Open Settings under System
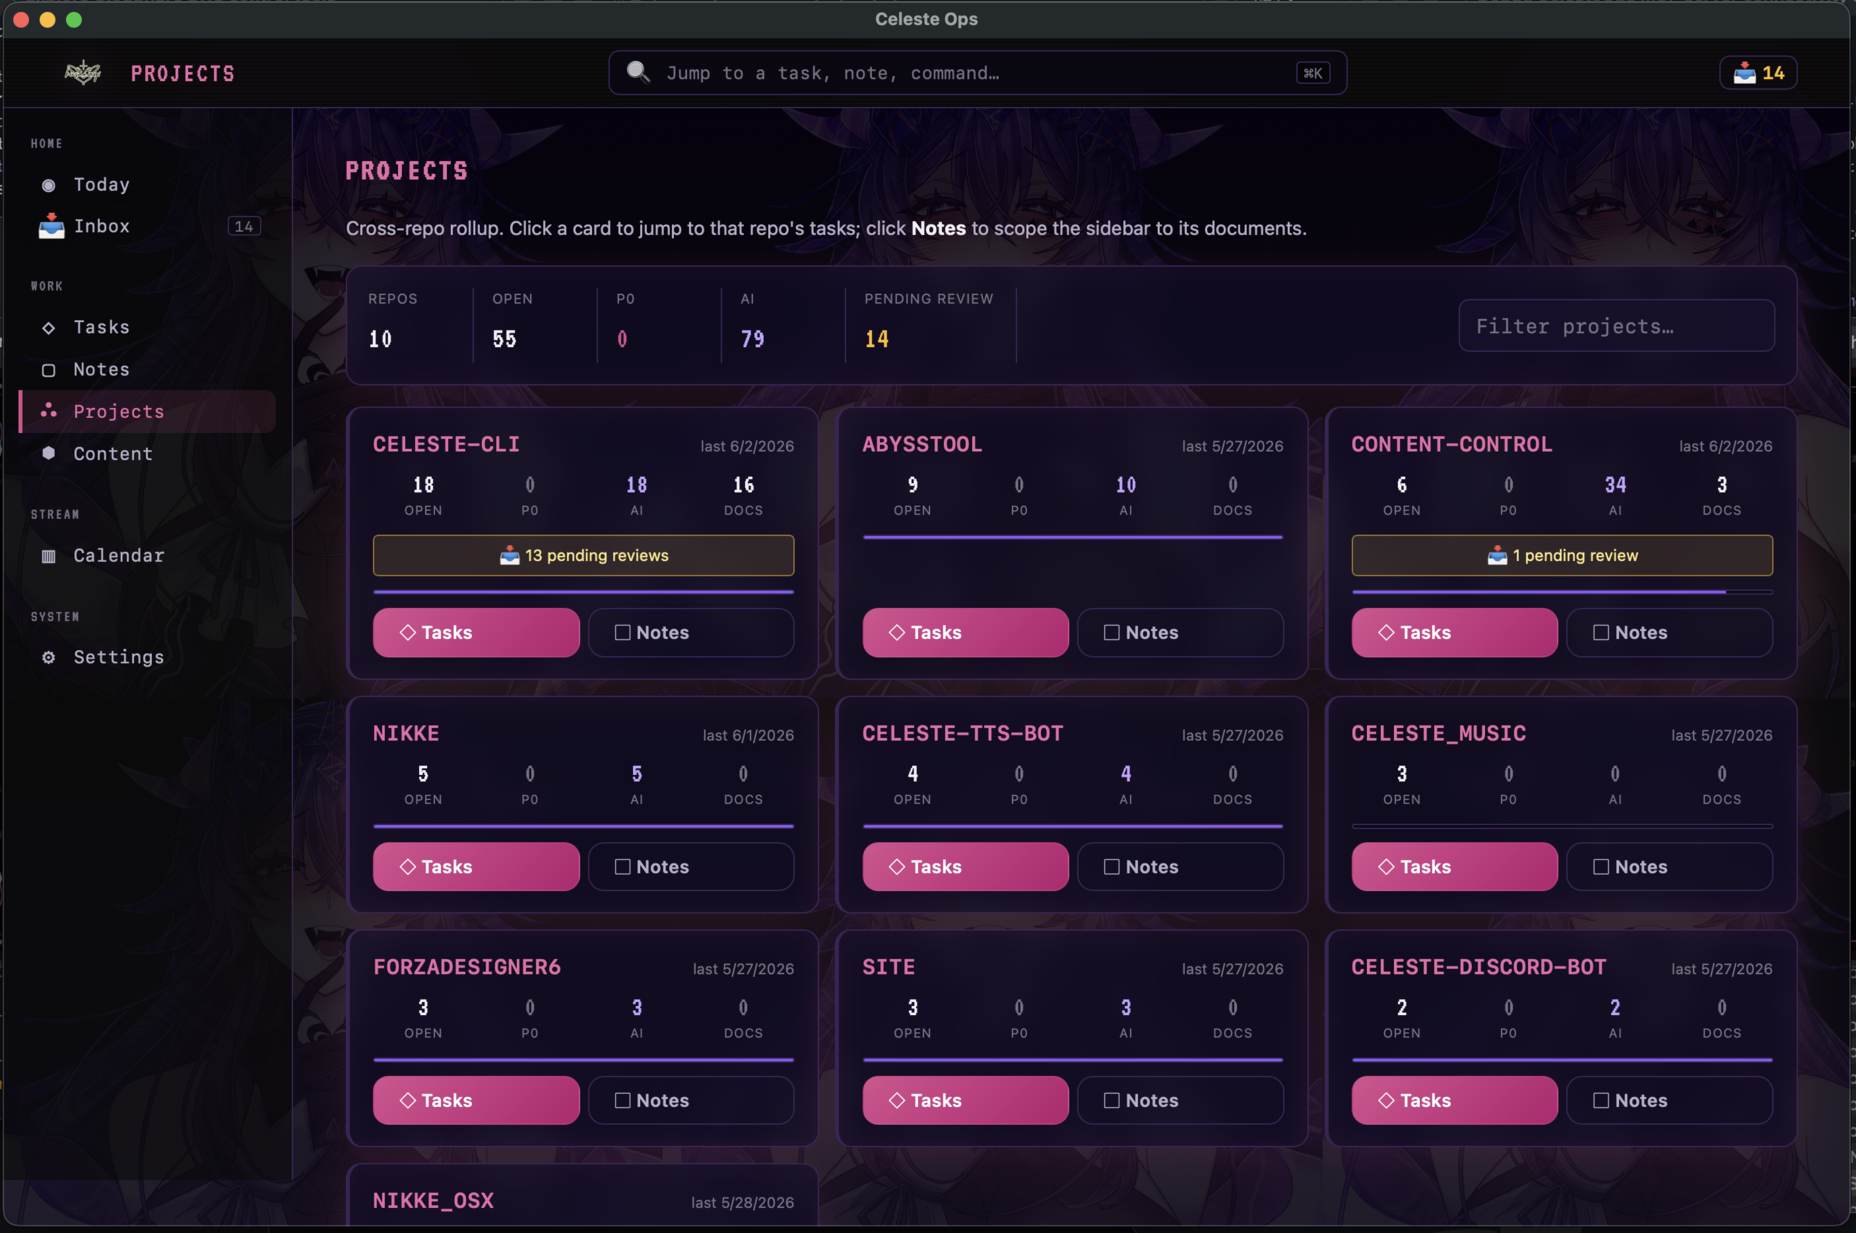 (147, 657)
